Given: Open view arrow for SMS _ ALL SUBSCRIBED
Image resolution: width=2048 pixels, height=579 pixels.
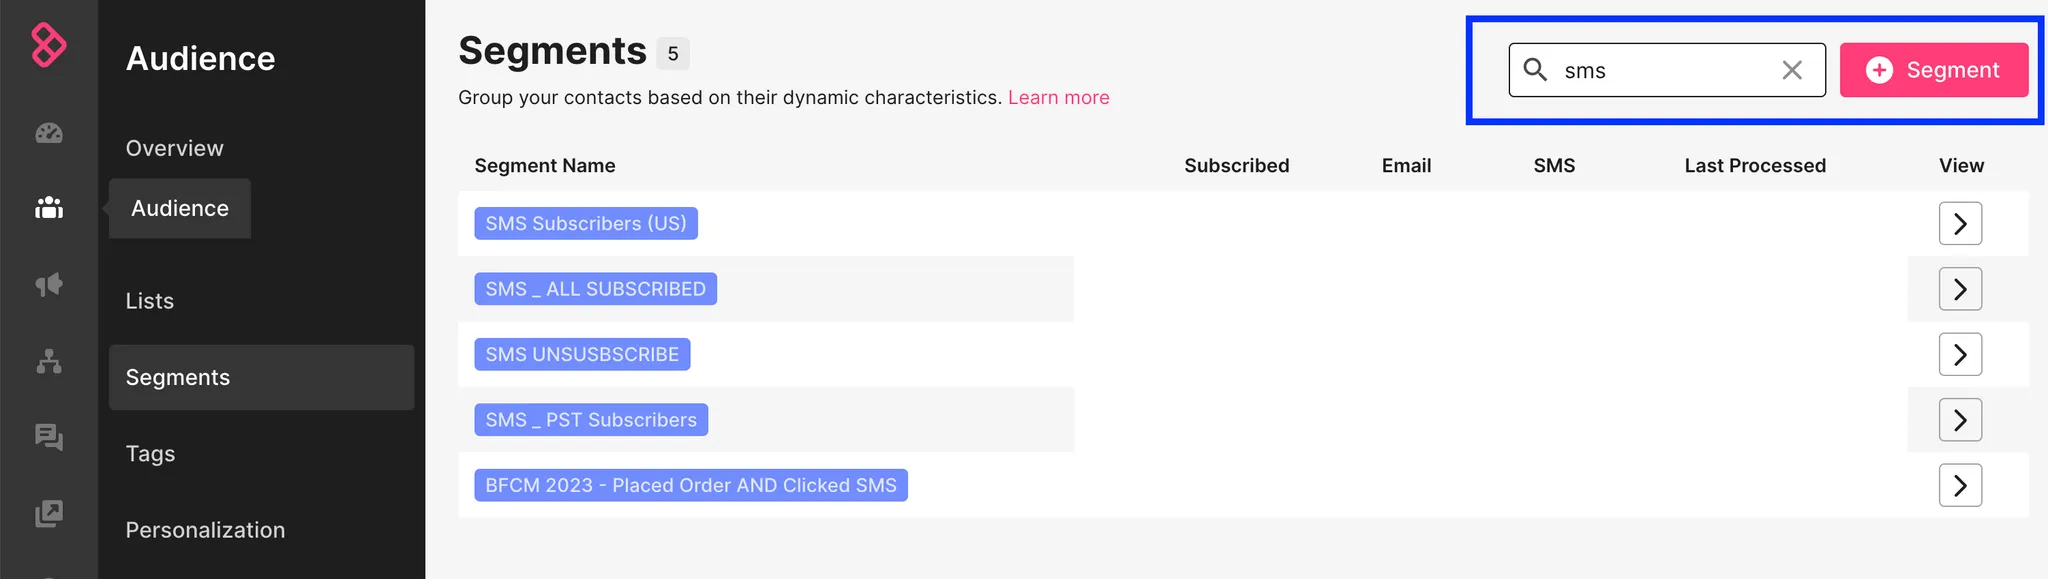Looking at the screenshot, I should tap(1960, 289).
